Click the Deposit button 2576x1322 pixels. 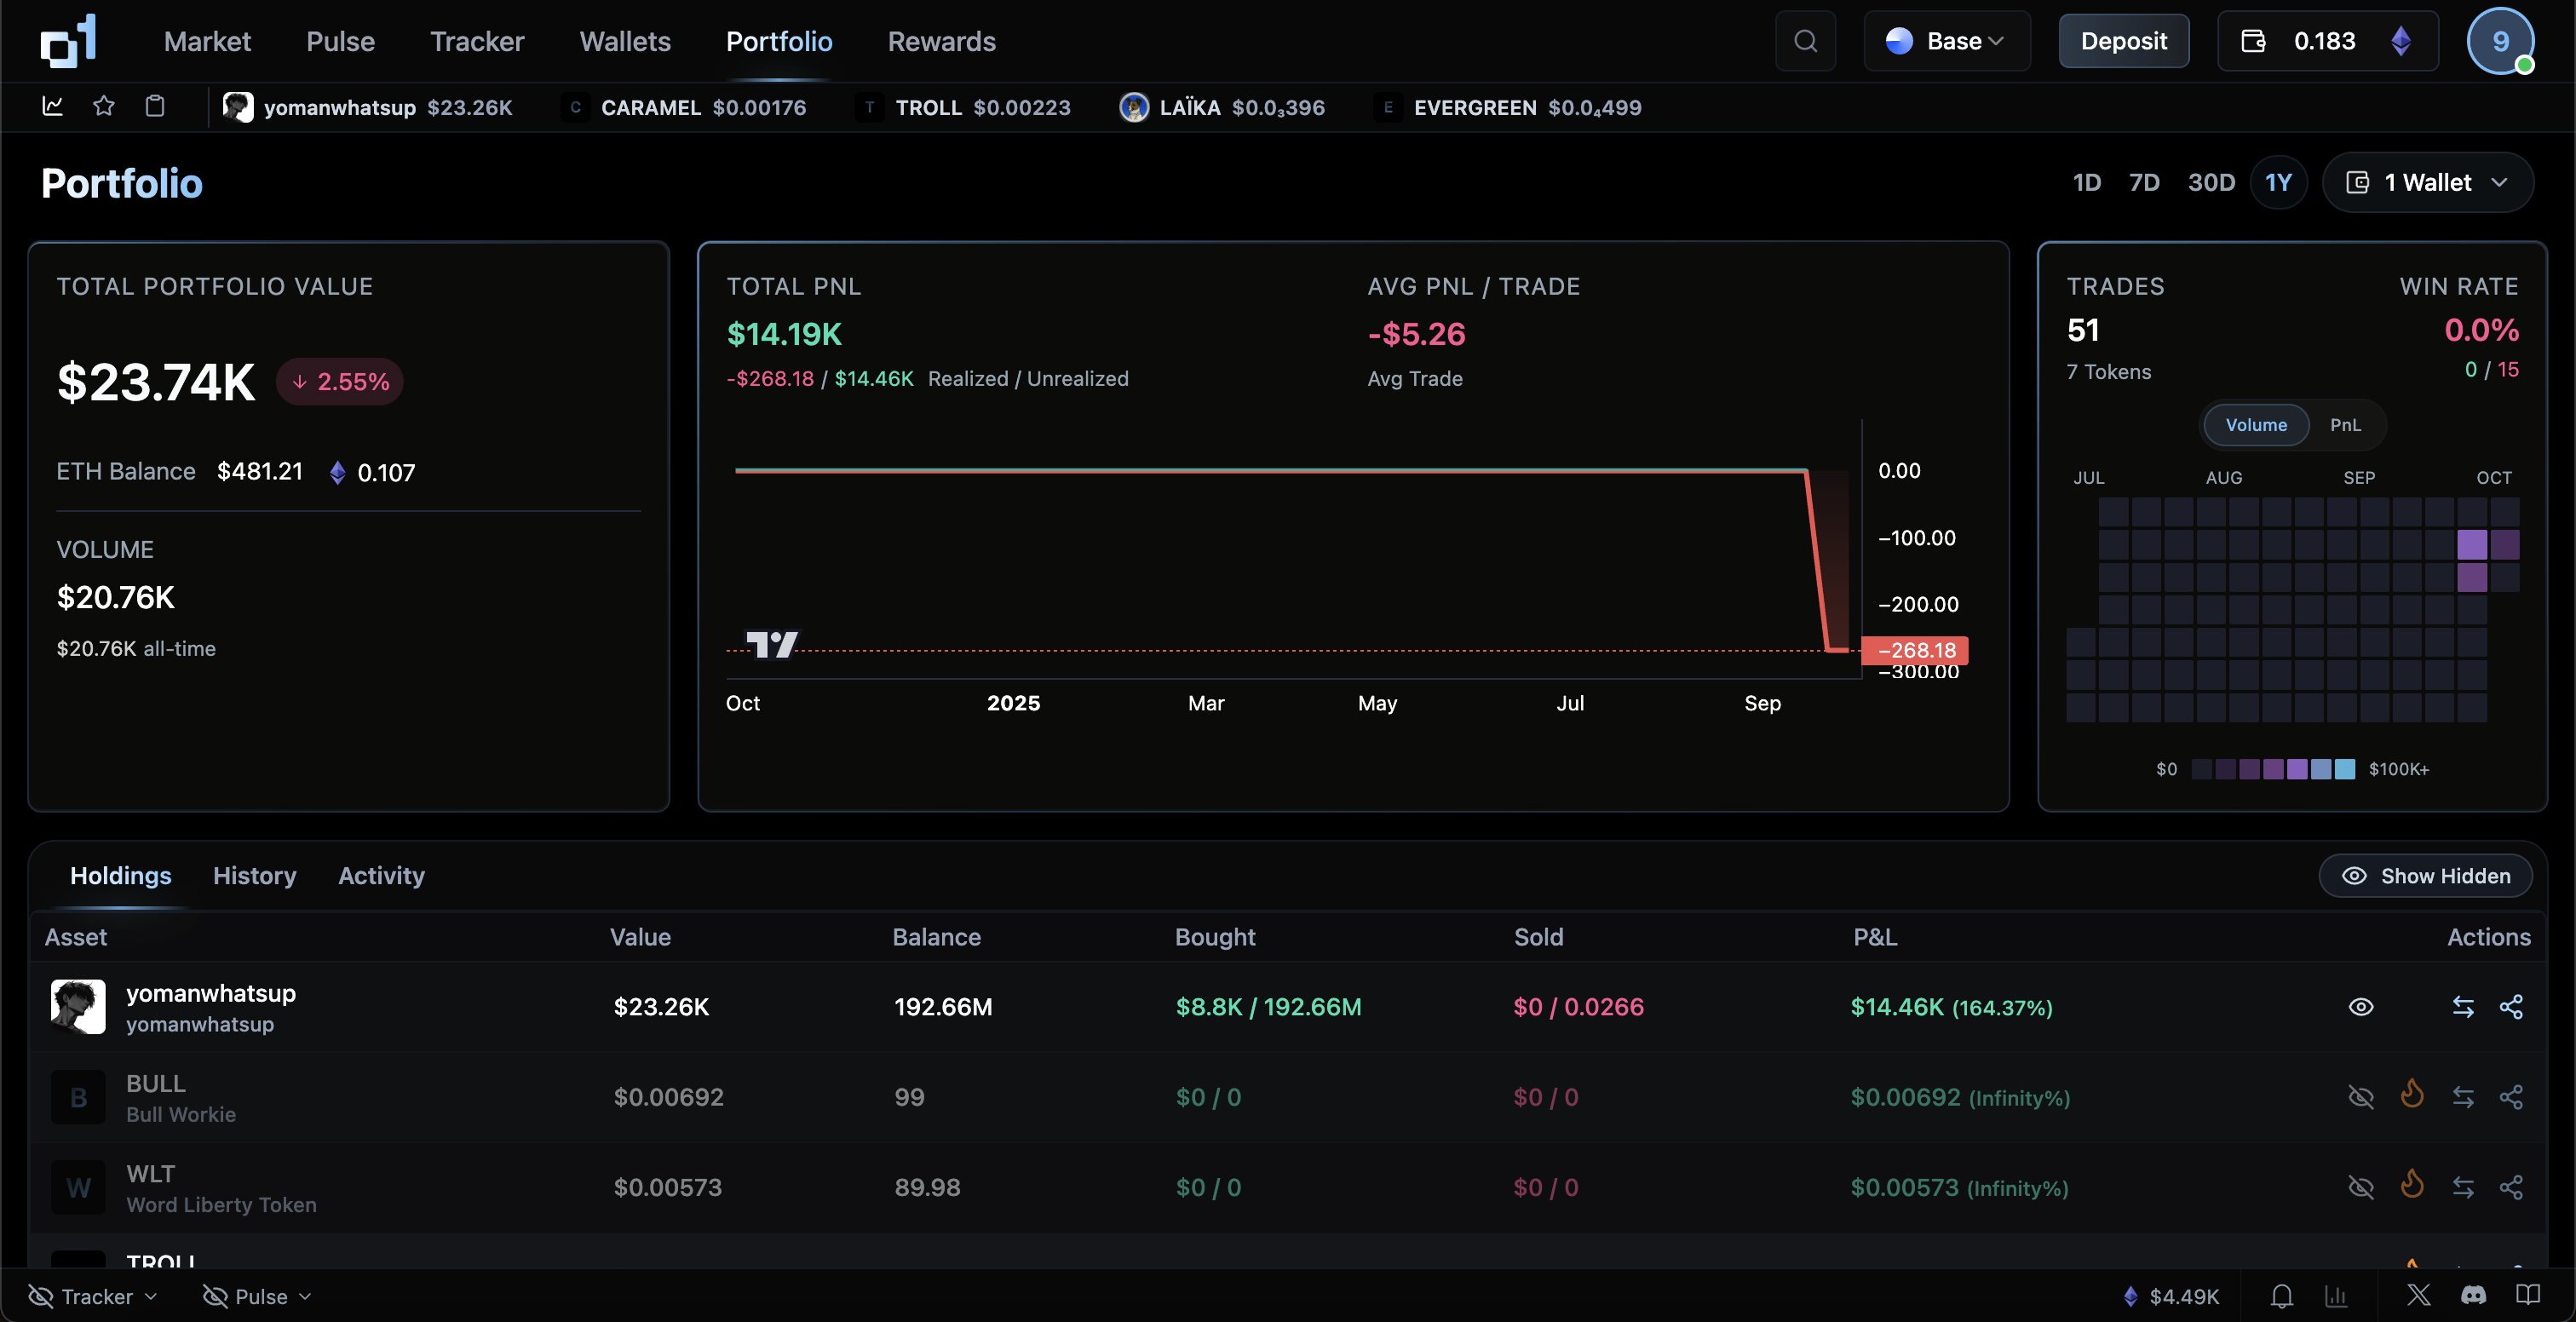2123,41
